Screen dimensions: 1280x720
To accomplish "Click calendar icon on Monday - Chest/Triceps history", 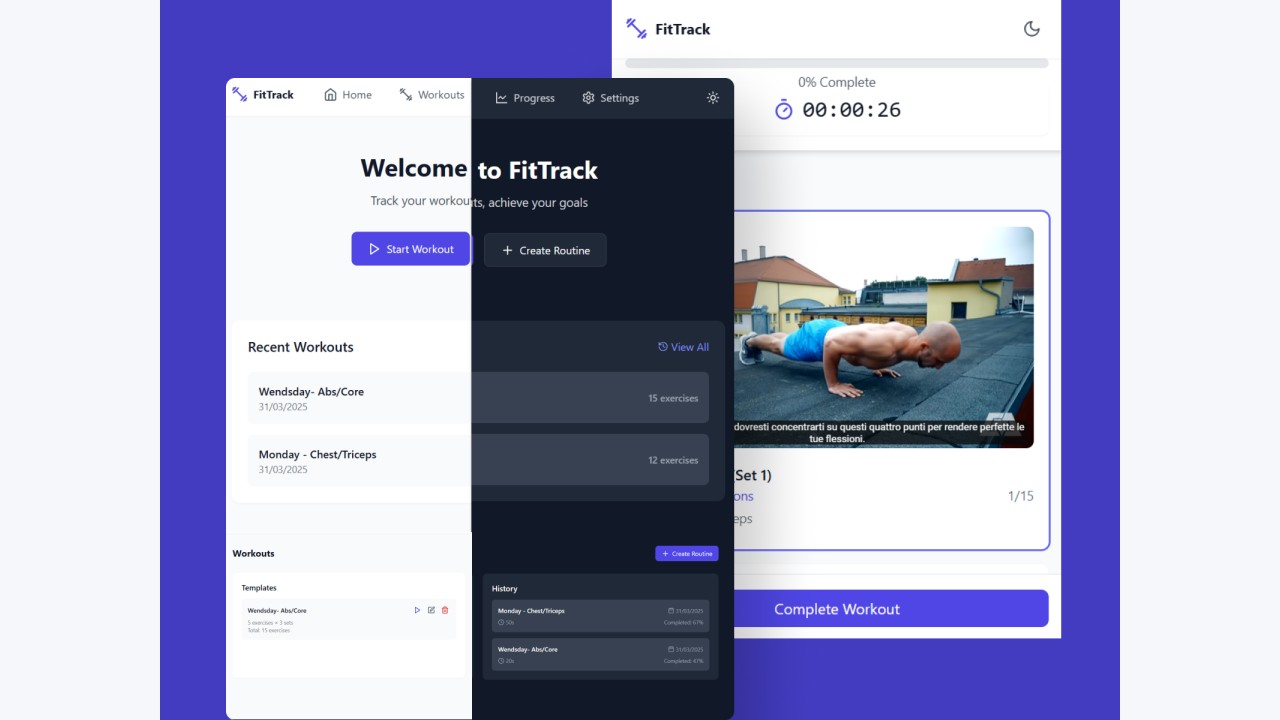I will tap(671, 611).
